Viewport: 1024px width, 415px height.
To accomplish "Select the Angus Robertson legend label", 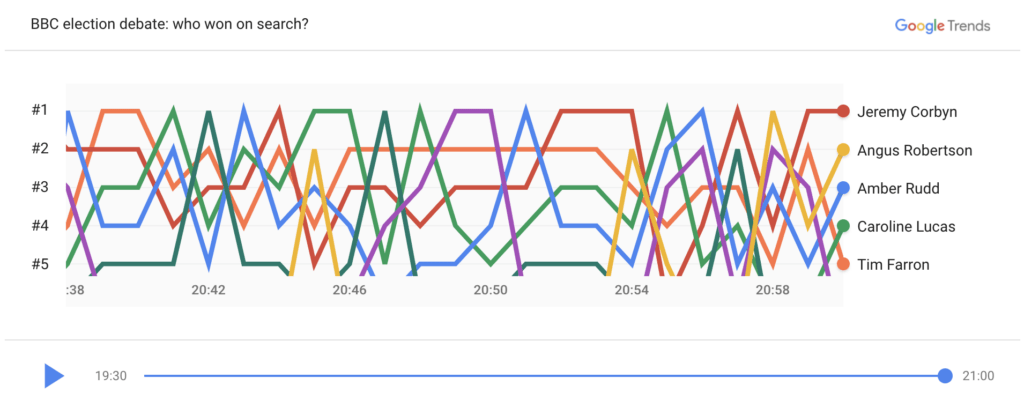I will click(915, 150).
